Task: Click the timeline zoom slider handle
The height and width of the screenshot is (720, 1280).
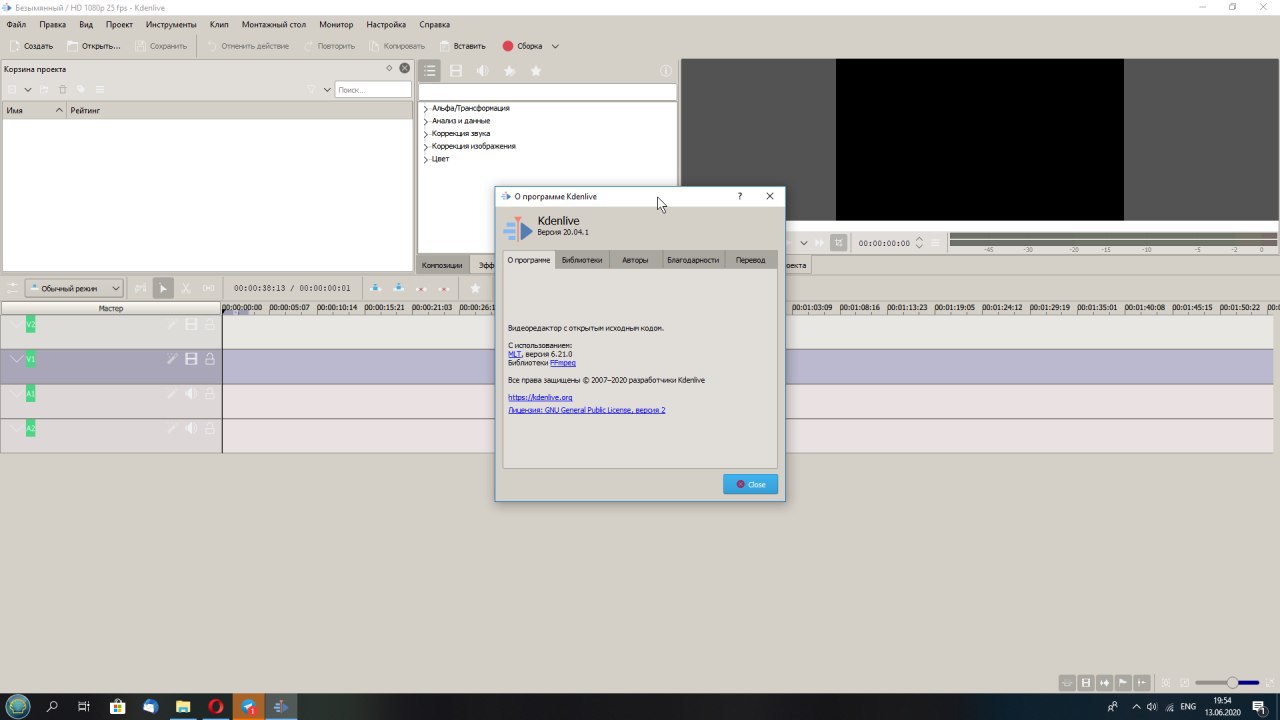Action: click(x=1232, y=683)
